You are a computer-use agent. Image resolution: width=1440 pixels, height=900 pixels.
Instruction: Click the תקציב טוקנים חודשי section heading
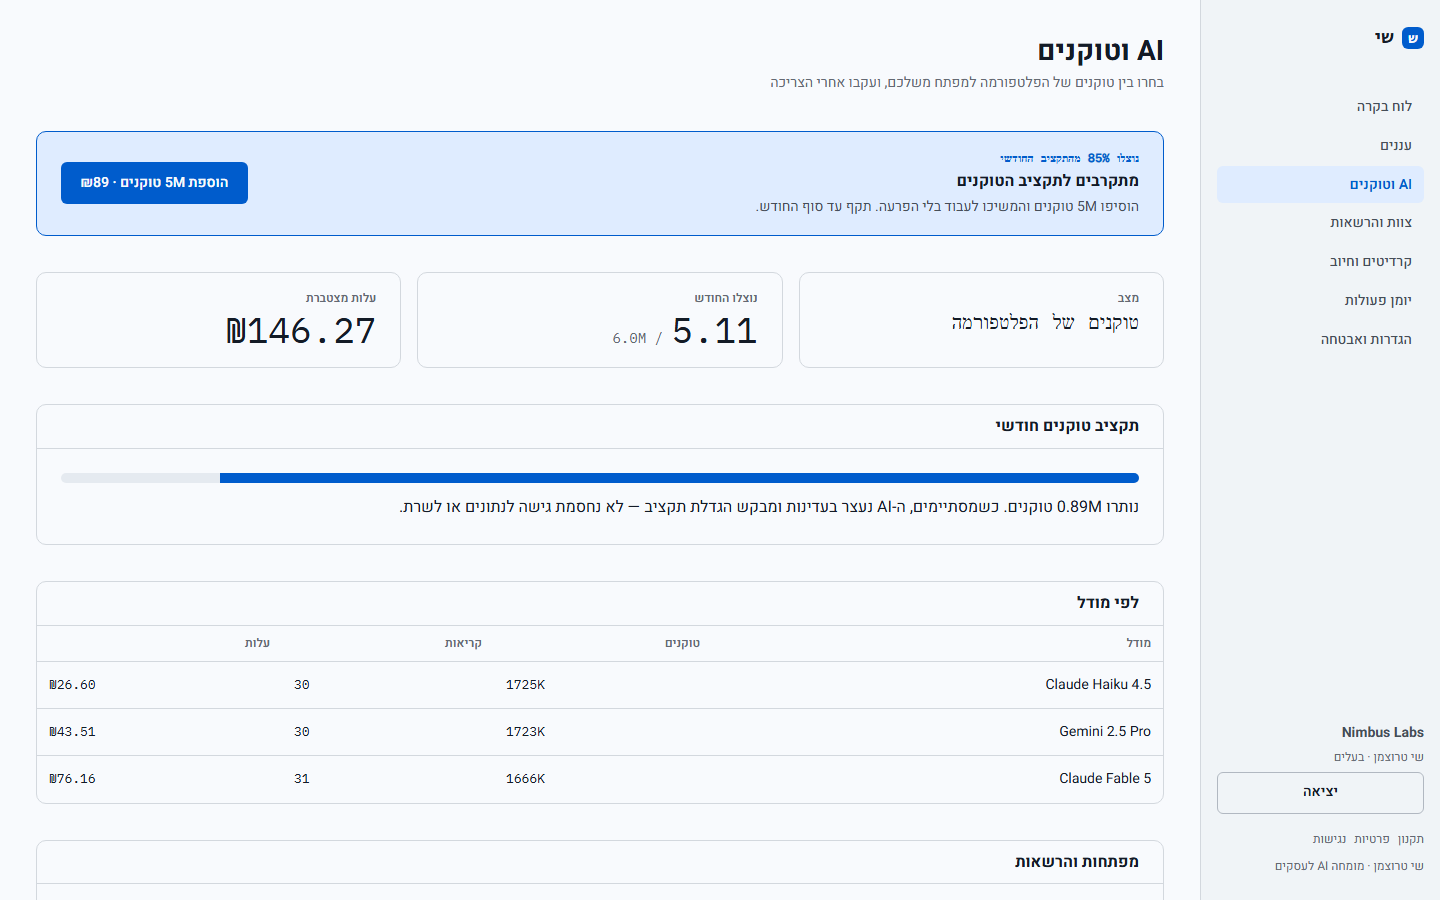[x=1067, y=426]
